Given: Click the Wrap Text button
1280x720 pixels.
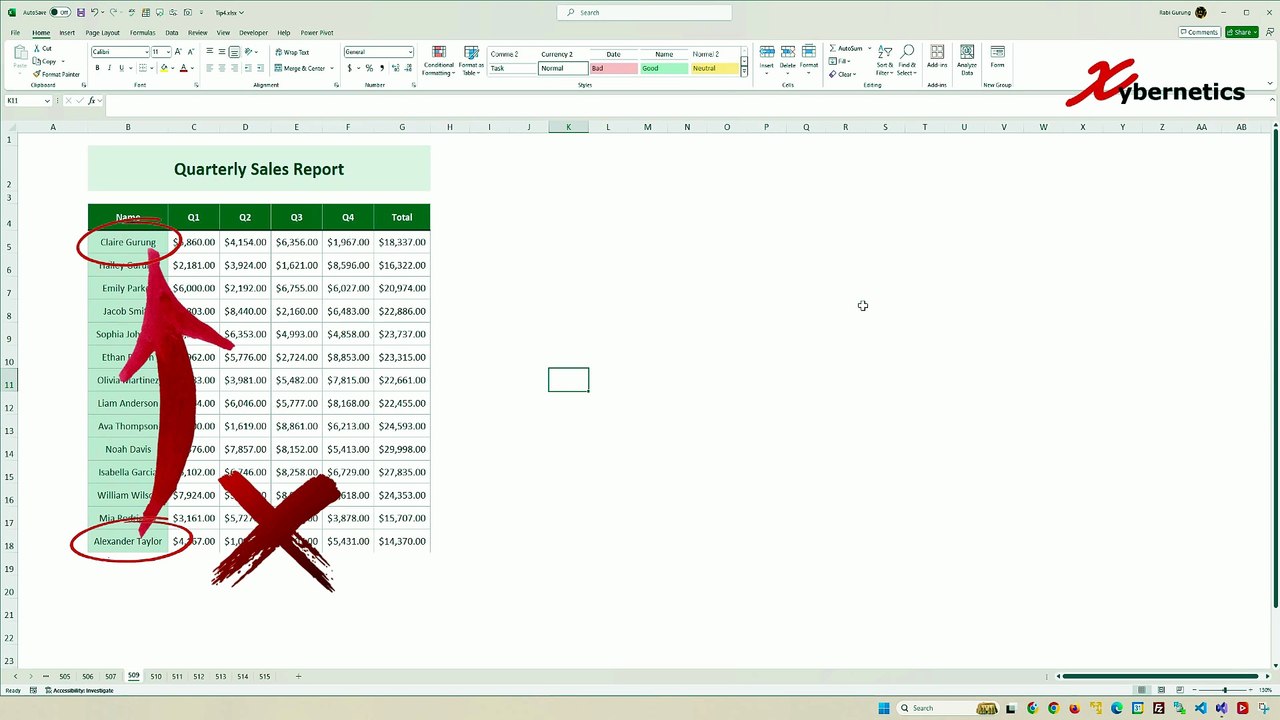Looking at the screenshot, I should (292, 52).
